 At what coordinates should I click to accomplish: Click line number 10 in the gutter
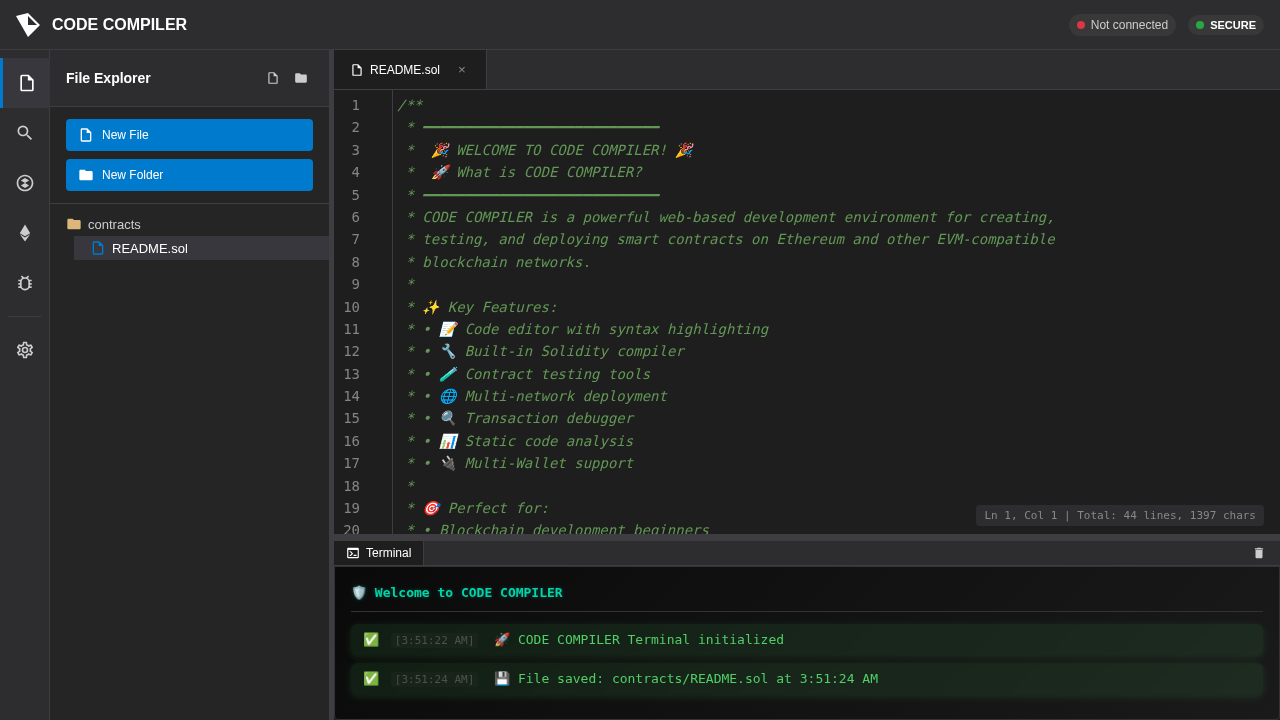pyautogui.click(x=351, y=307)
